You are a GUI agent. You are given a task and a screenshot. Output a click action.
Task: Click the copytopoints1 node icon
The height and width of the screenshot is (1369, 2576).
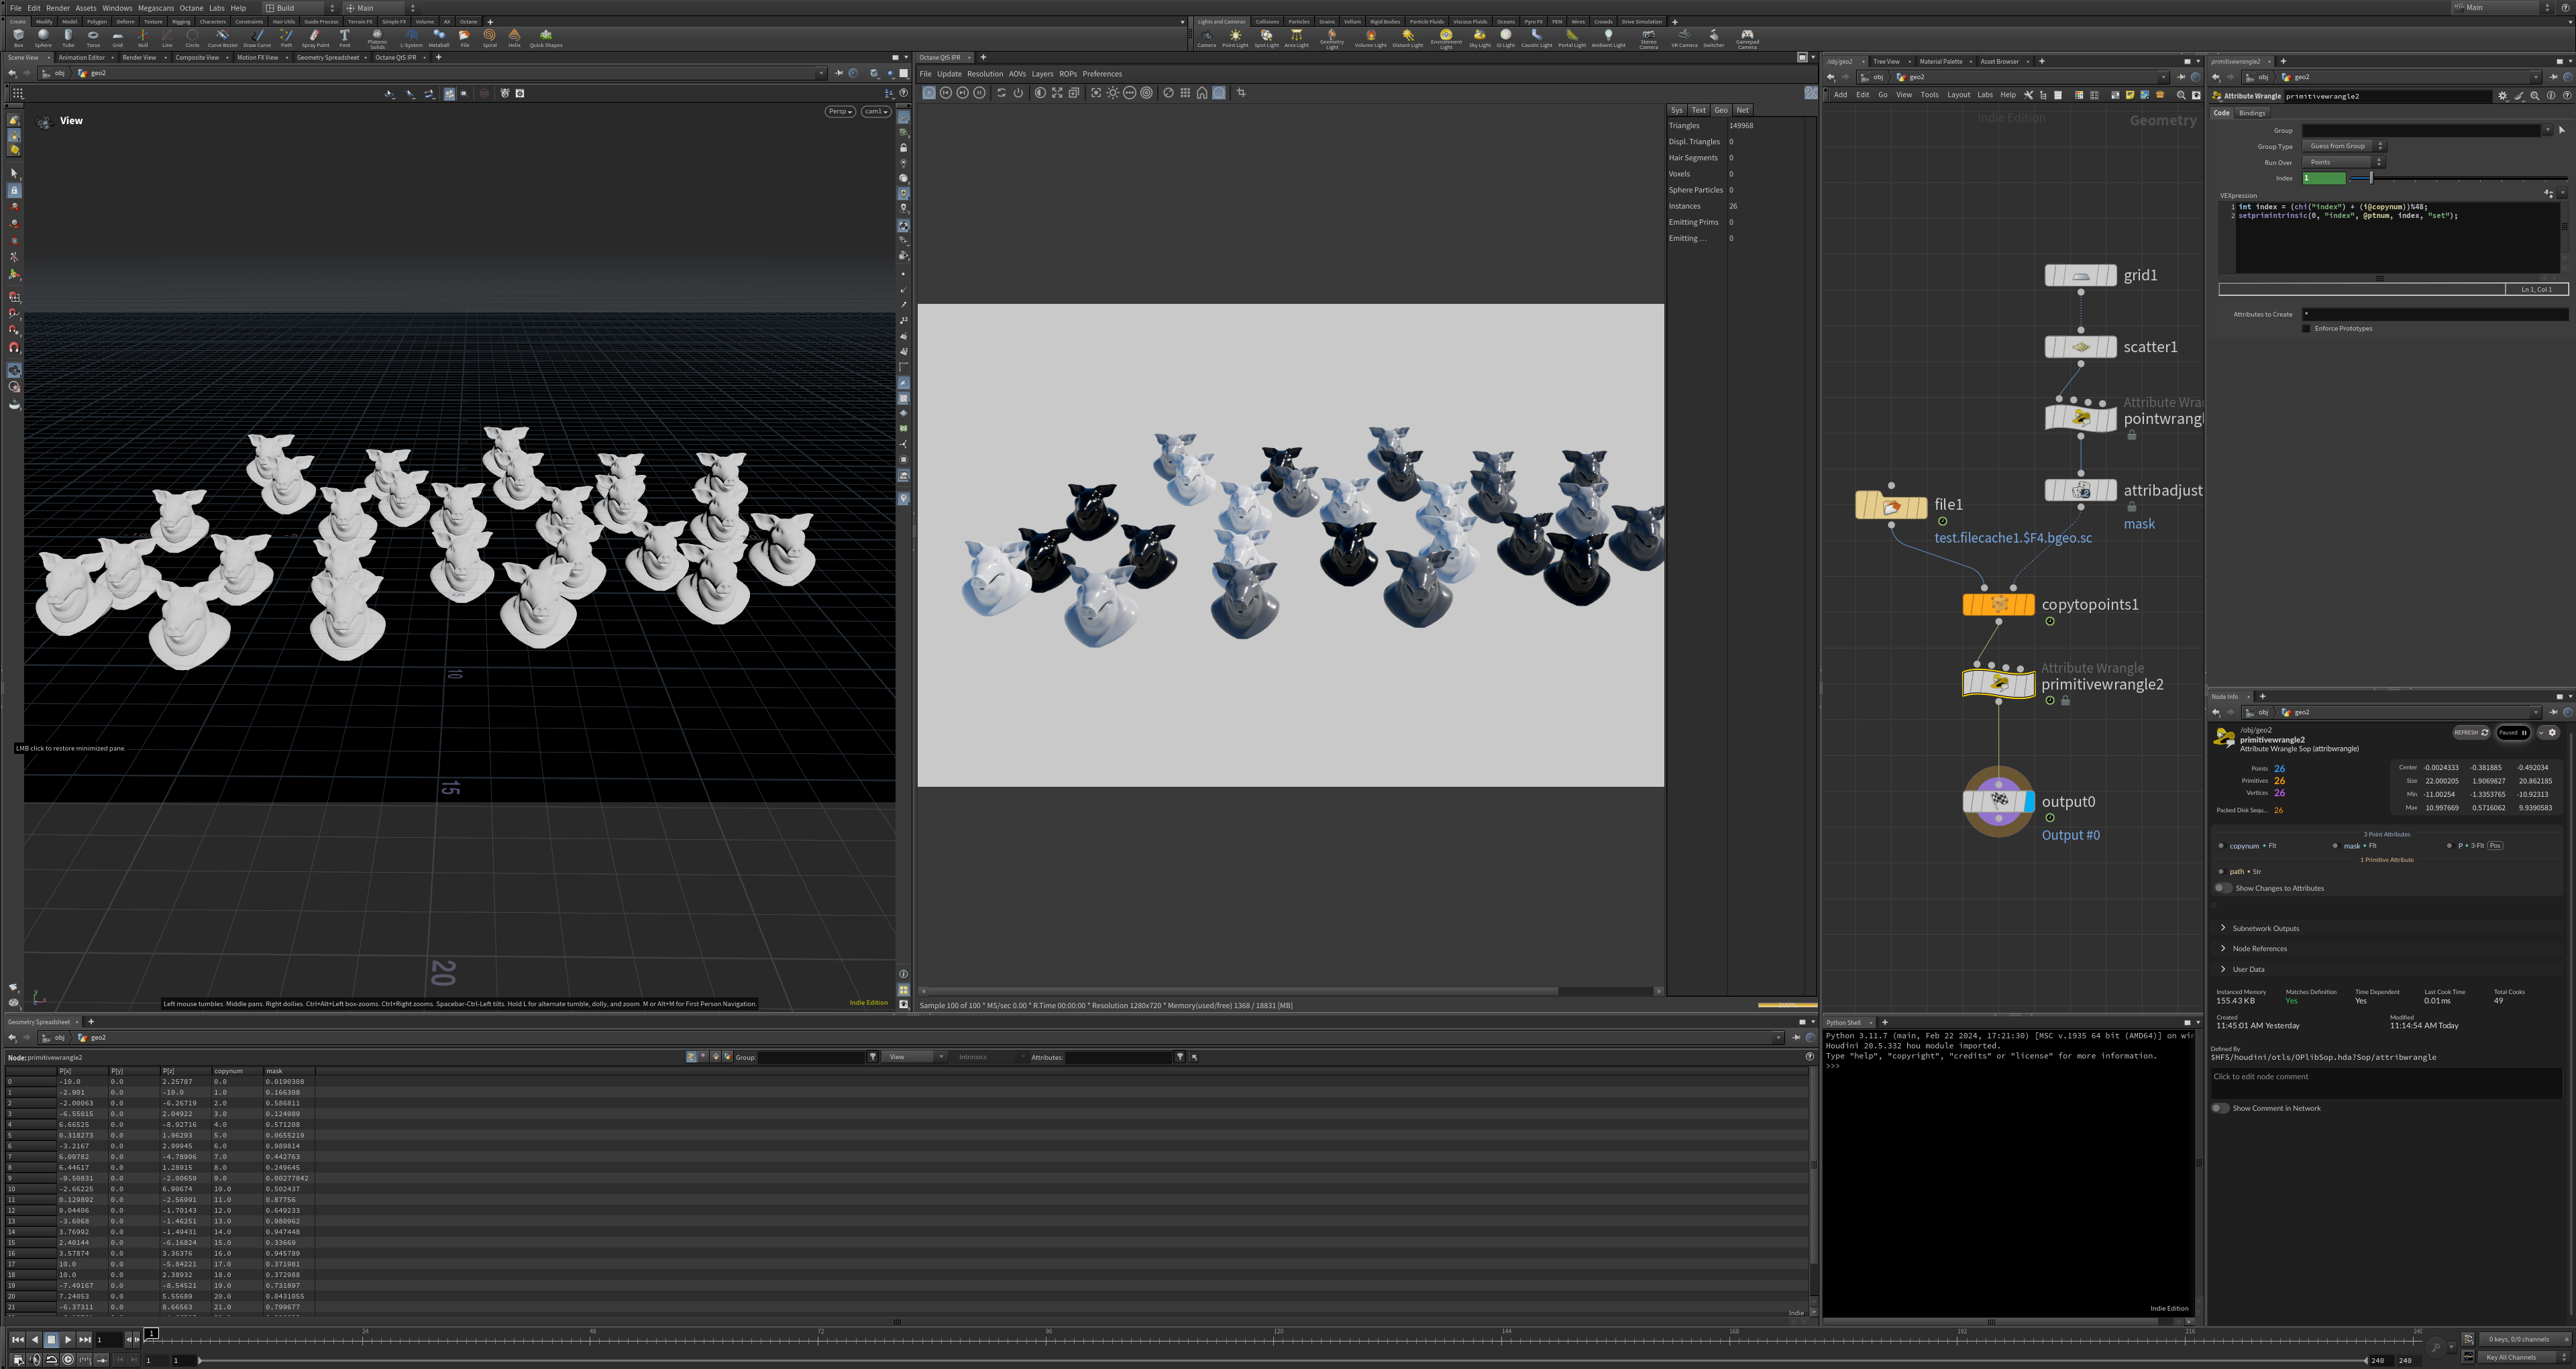[x=1998, y=604]
